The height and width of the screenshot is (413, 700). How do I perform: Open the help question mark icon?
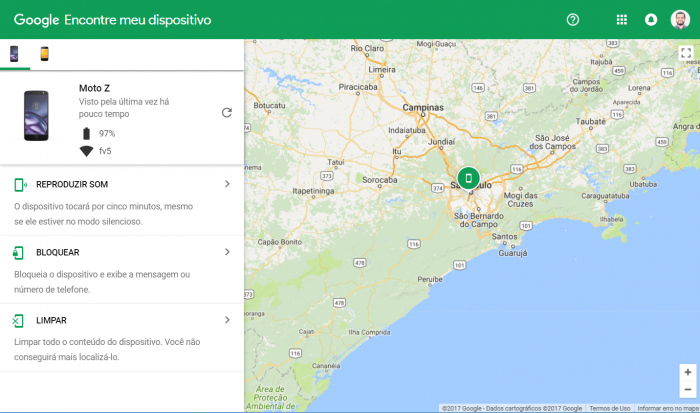573,20
